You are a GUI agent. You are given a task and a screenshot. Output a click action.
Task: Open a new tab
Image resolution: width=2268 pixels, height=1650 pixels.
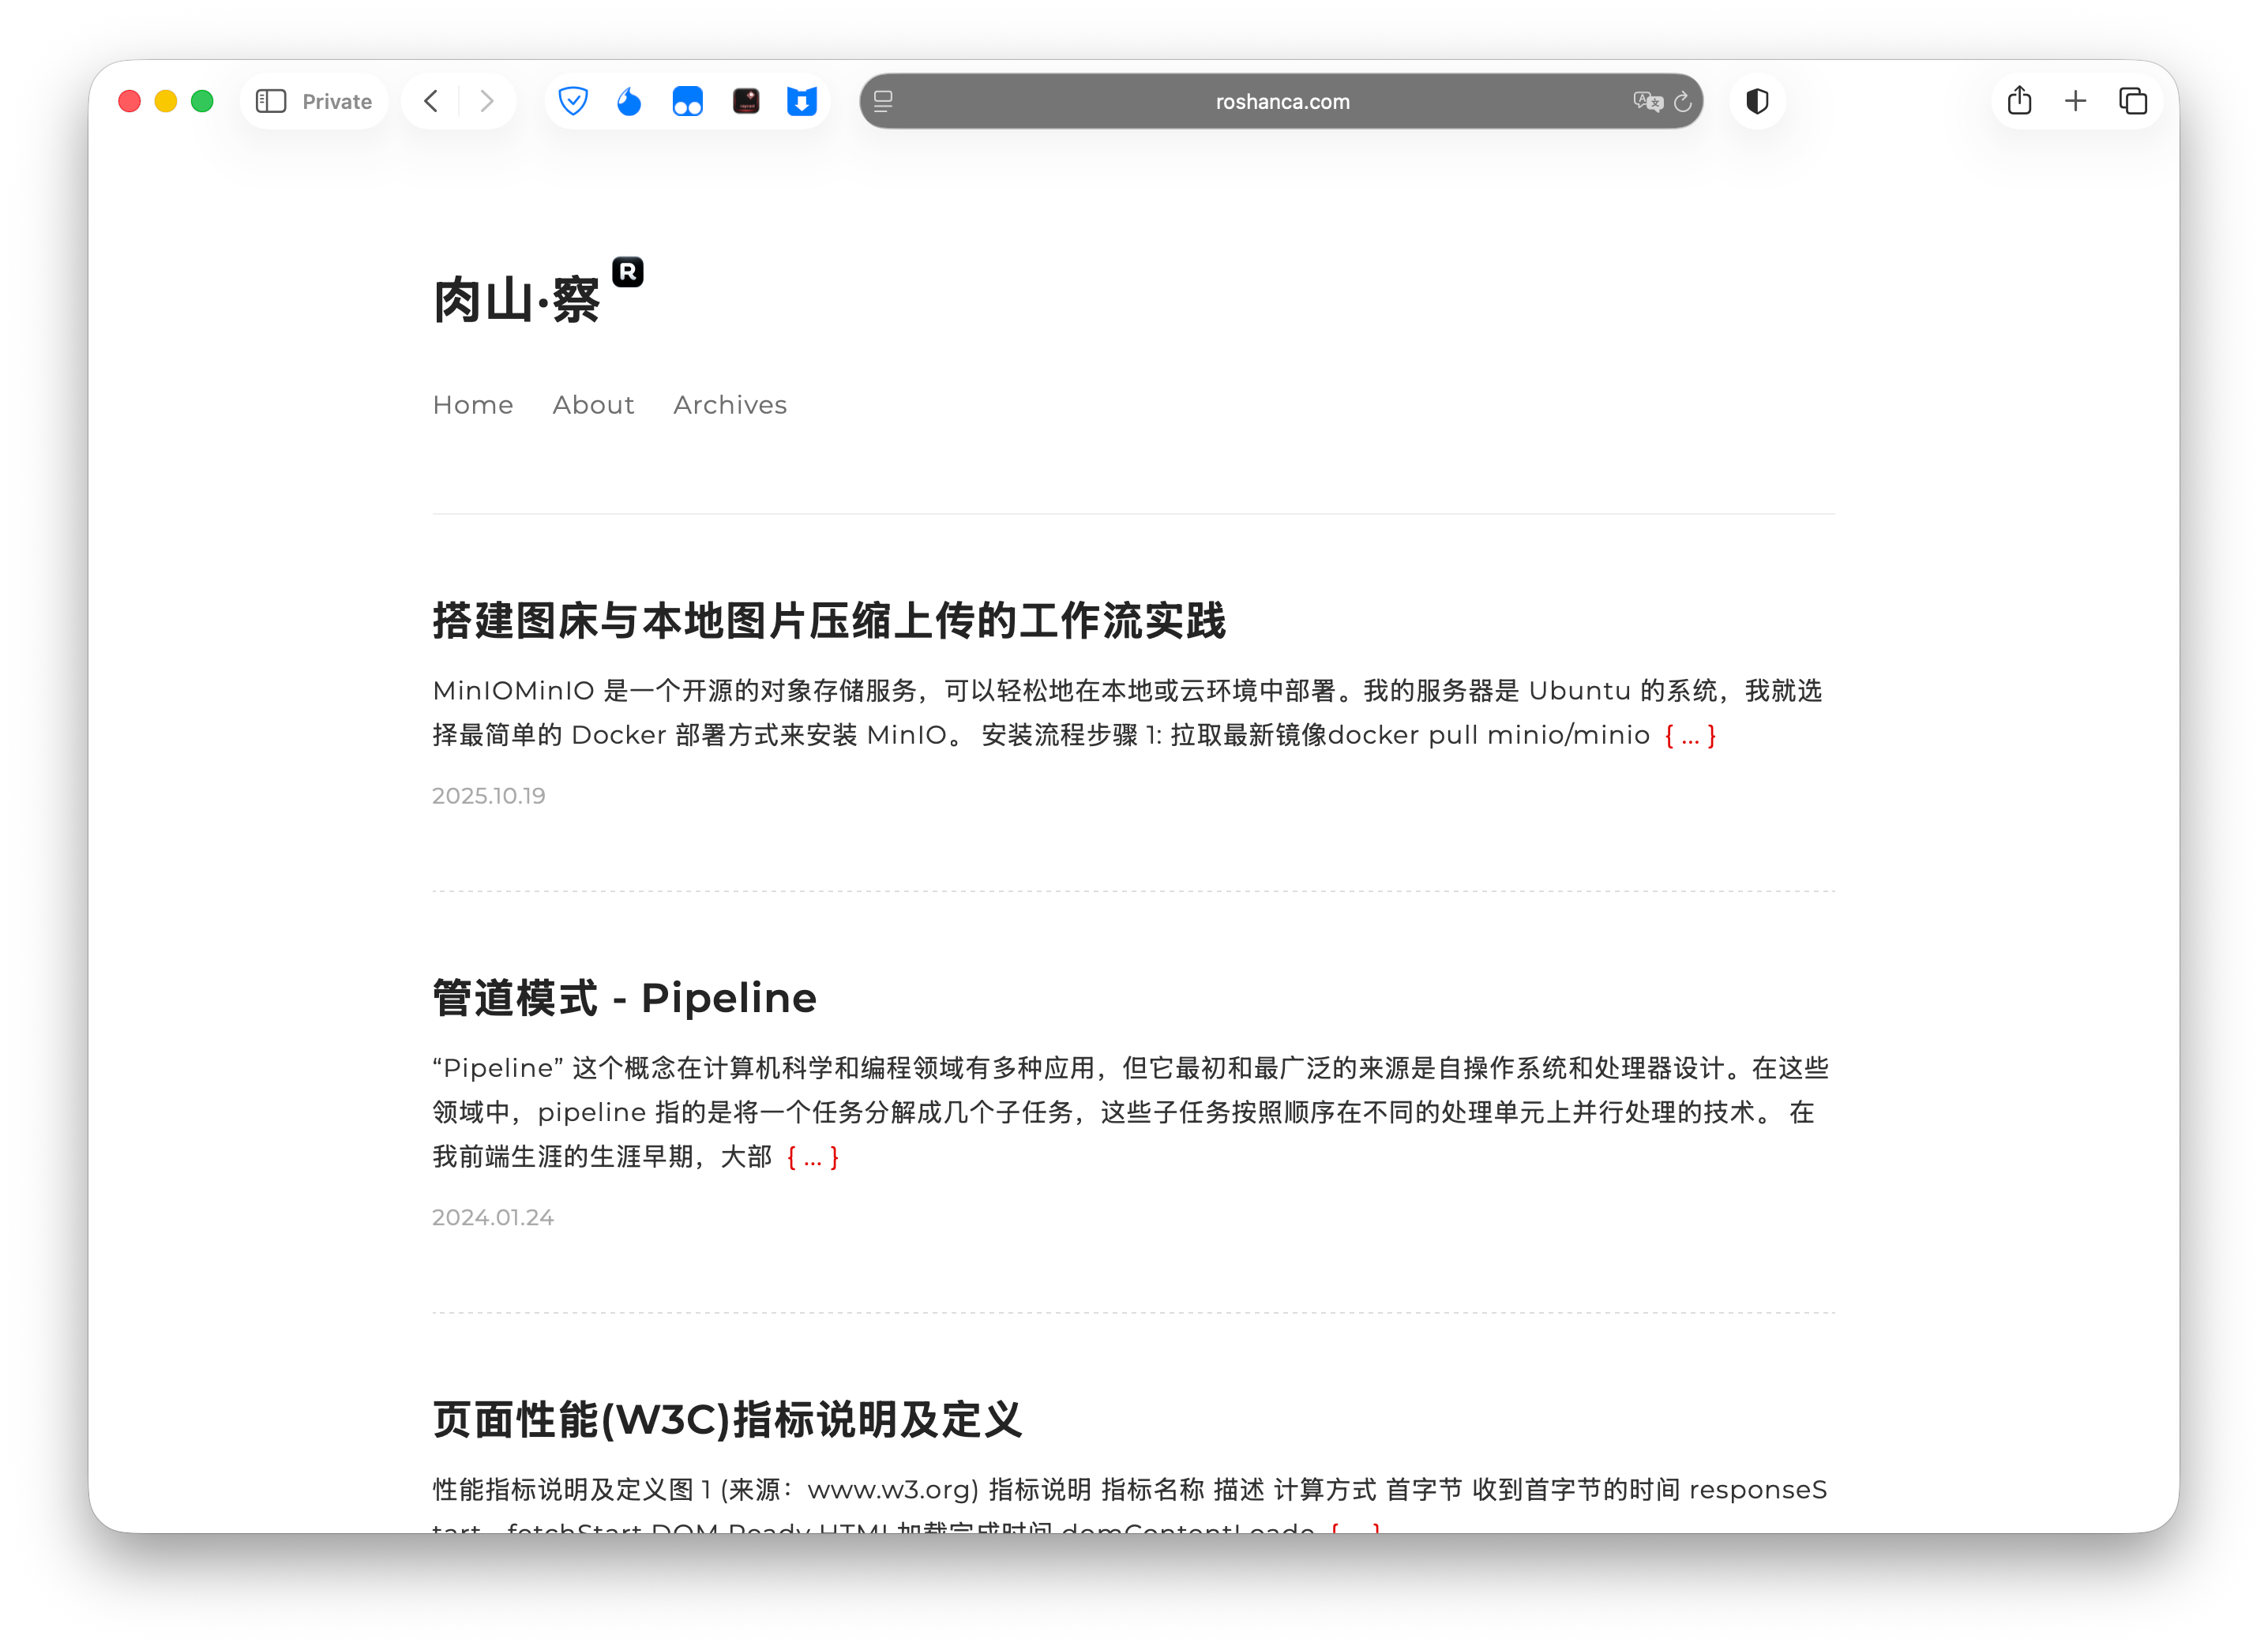[x=2076, y=101]
